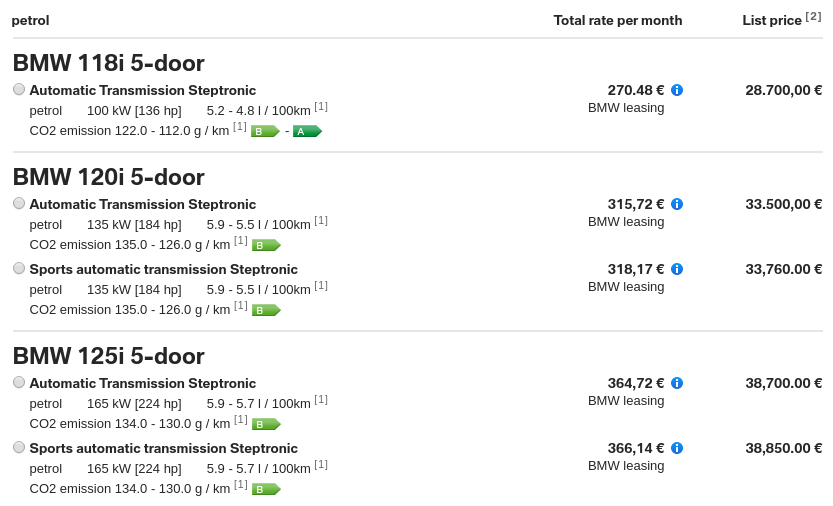Click Total rate per month column header
This screenshot has width=833, height=506.
pos(617,20)
